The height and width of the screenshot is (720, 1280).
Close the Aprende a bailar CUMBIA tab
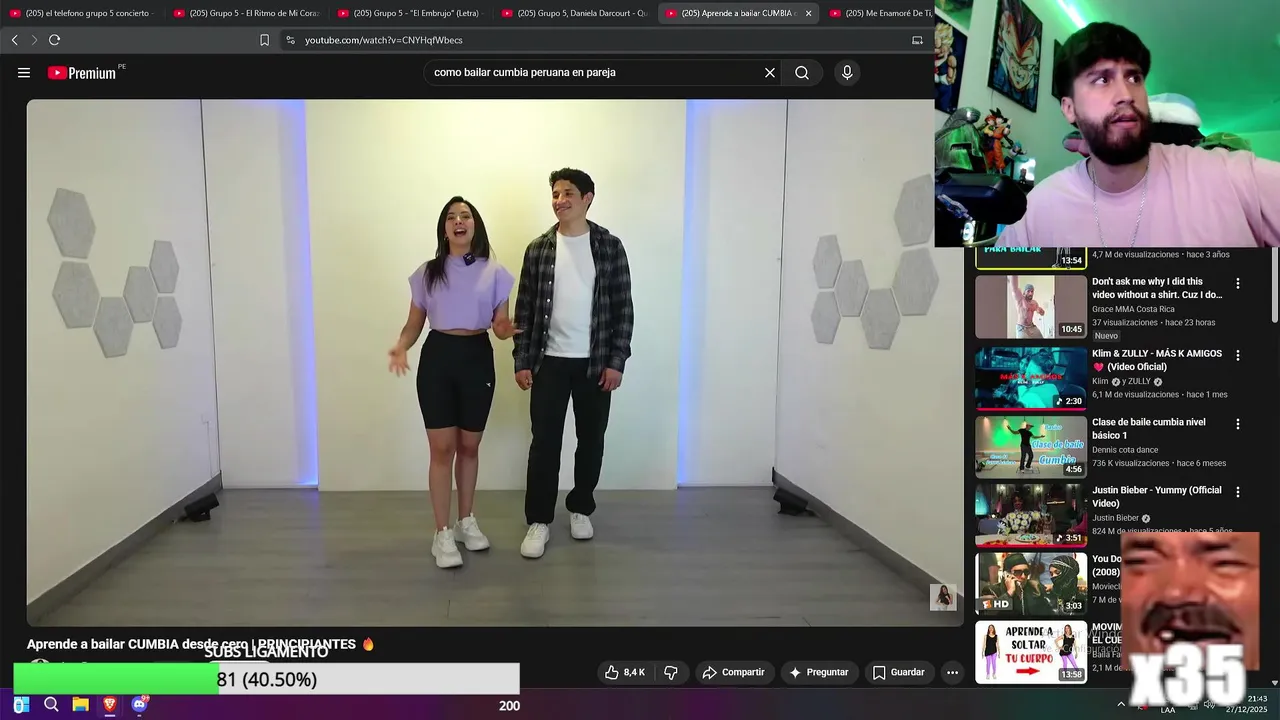coord(808,13)
